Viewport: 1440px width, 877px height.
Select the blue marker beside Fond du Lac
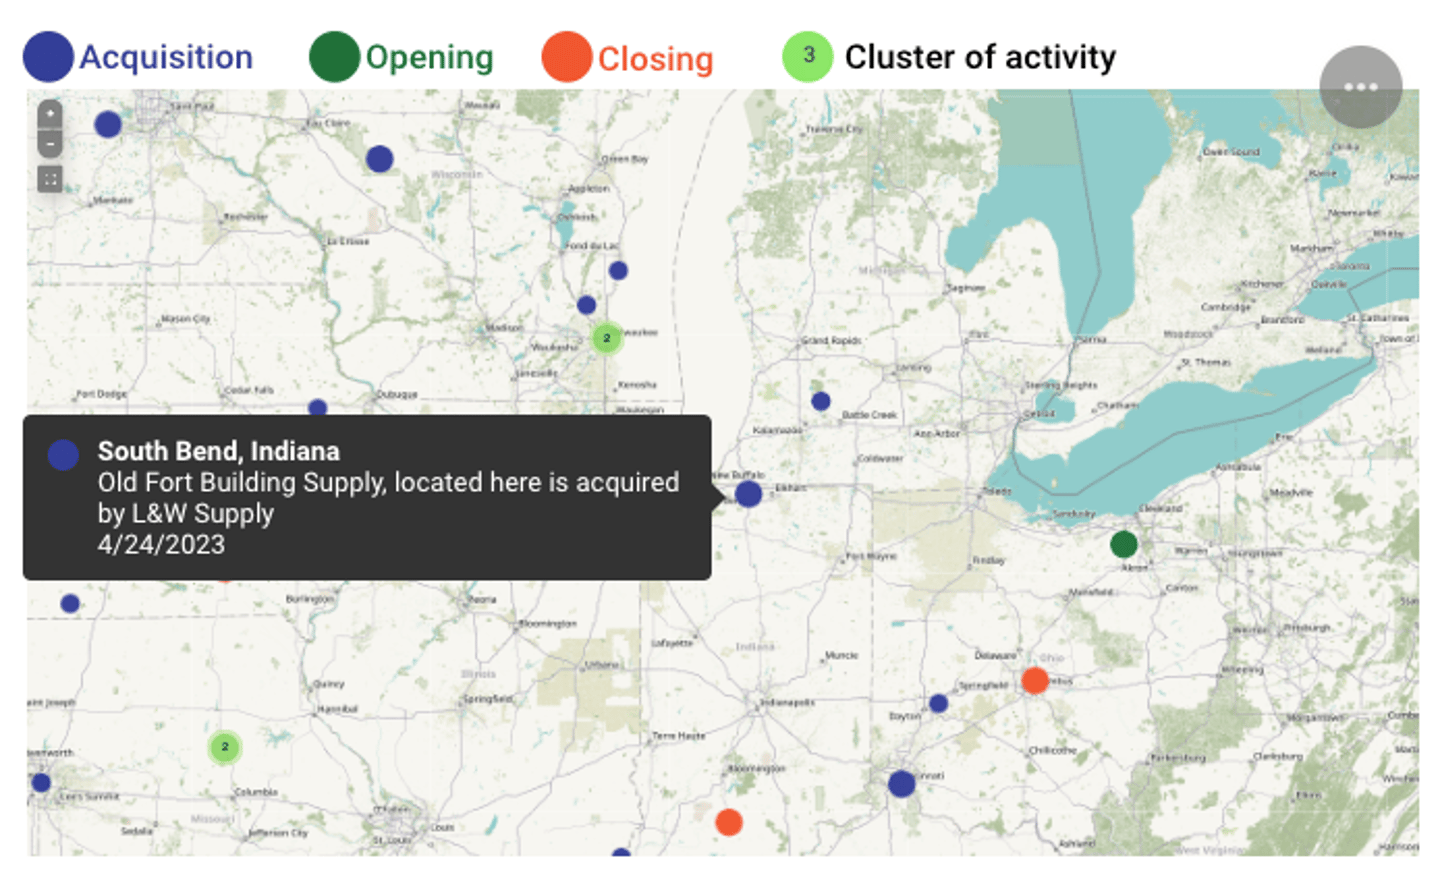(618, 270)
